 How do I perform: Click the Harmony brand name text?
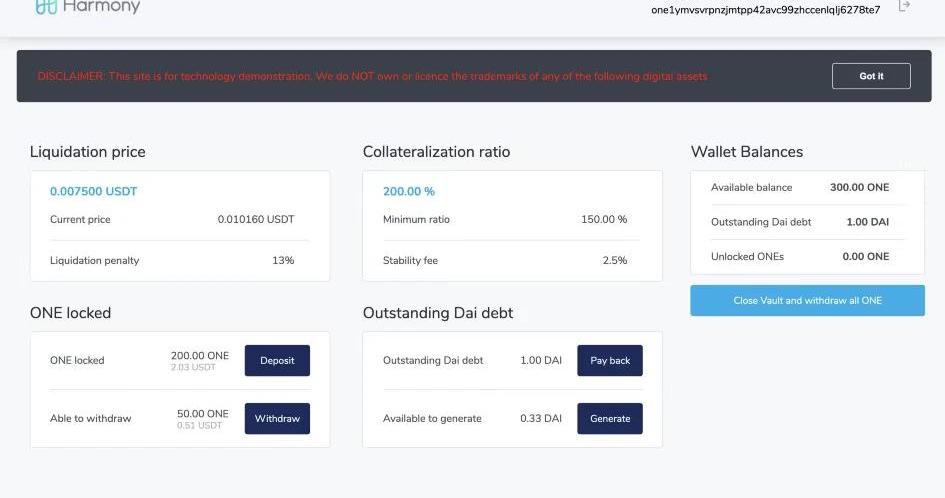[101, 7]
